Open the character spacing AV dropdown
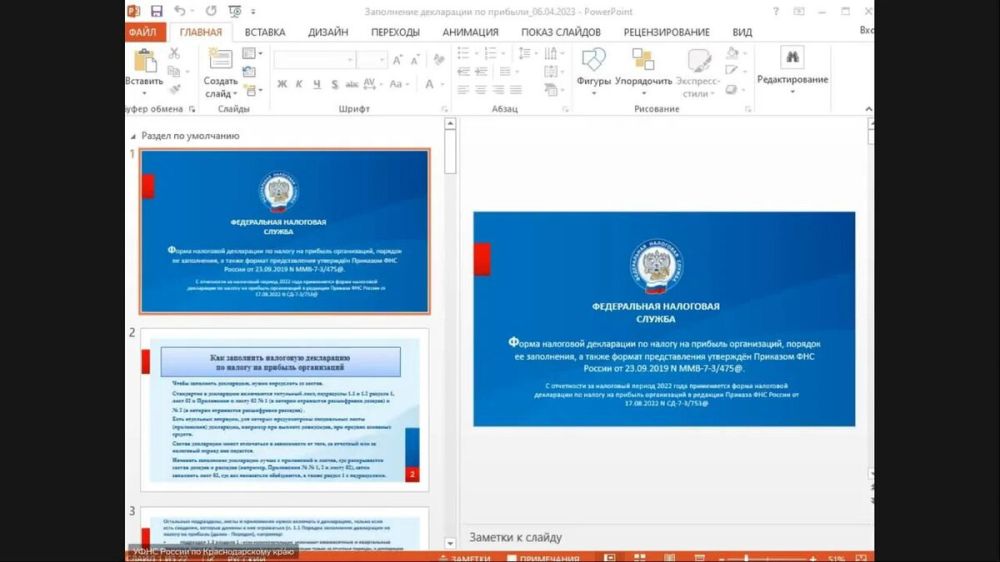The height and width of the screenshot is (562, 1000). click(x=372, y=84)
